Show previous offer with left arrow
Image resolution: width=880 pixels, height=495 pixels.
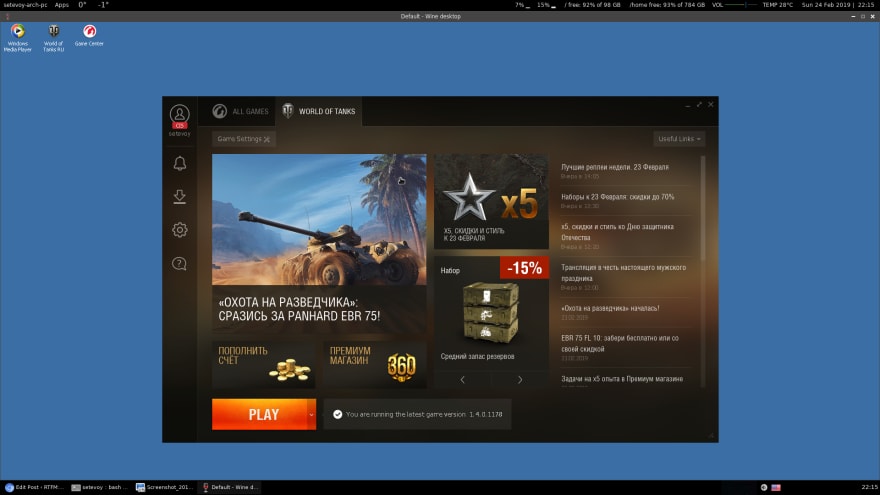[x=462, y=379]
